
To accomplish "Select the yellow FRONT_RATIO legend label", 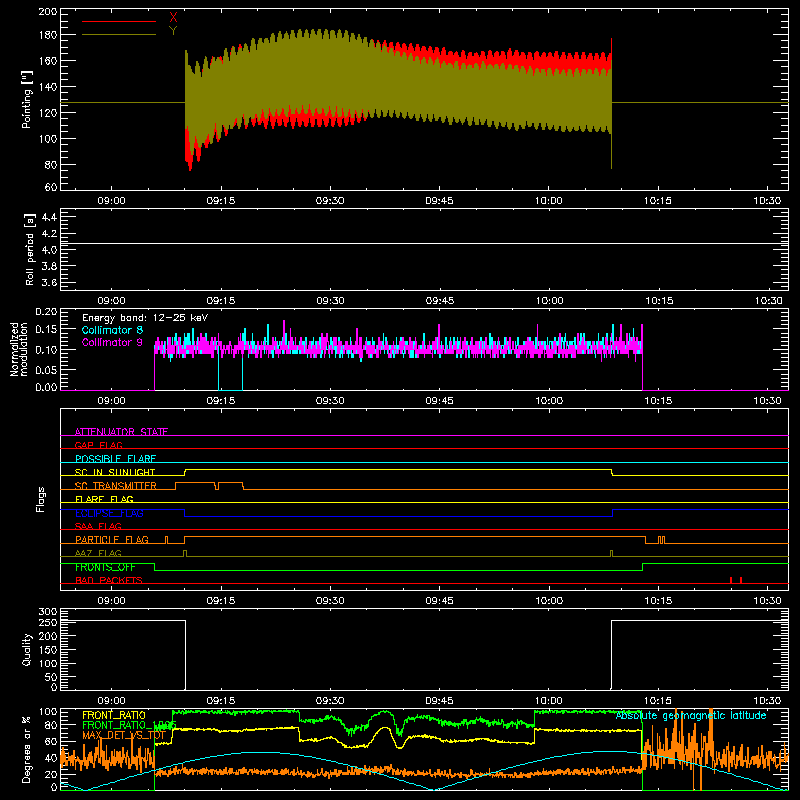I will pos(114,715).
